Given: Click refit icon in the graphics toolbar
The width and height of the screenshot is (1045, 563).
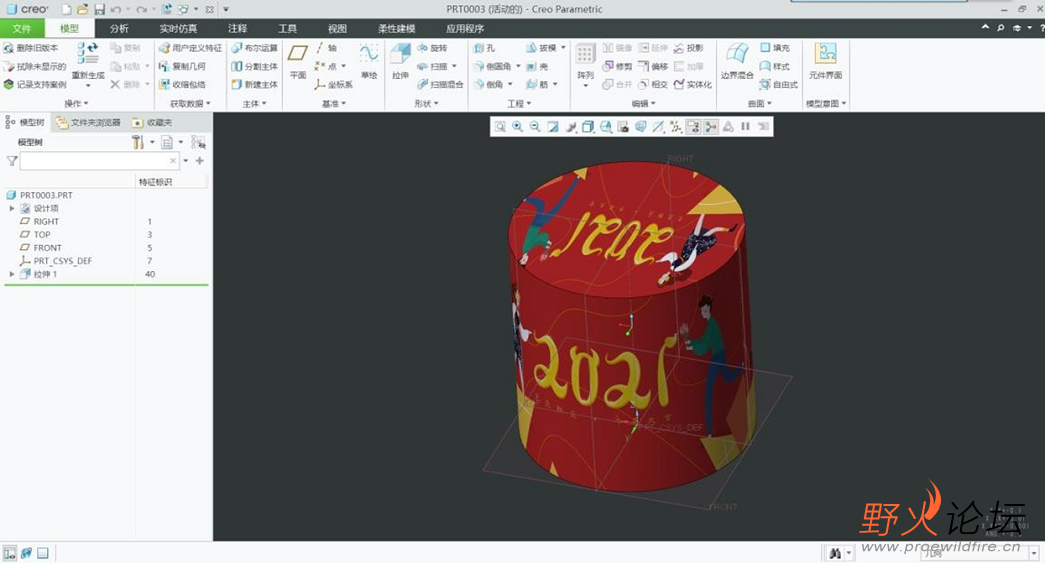Looking at the screenshot, I should (500, 127).
